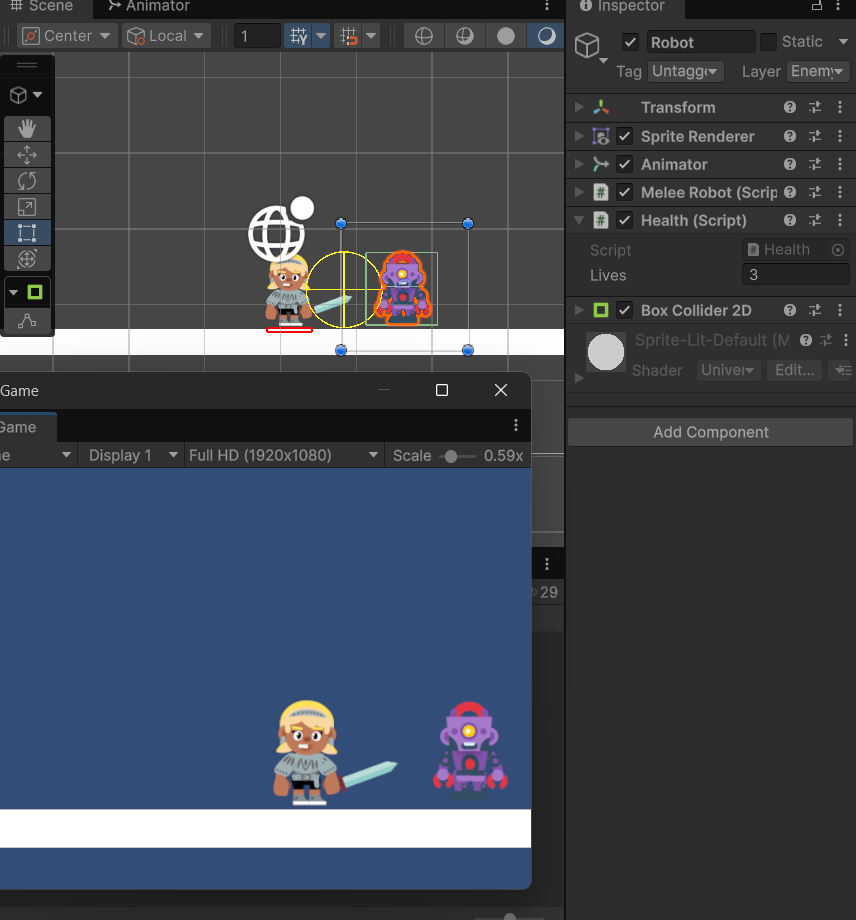Open the Static flags dropdown arrow
The image size is (856, 920).
coord(843,42)
